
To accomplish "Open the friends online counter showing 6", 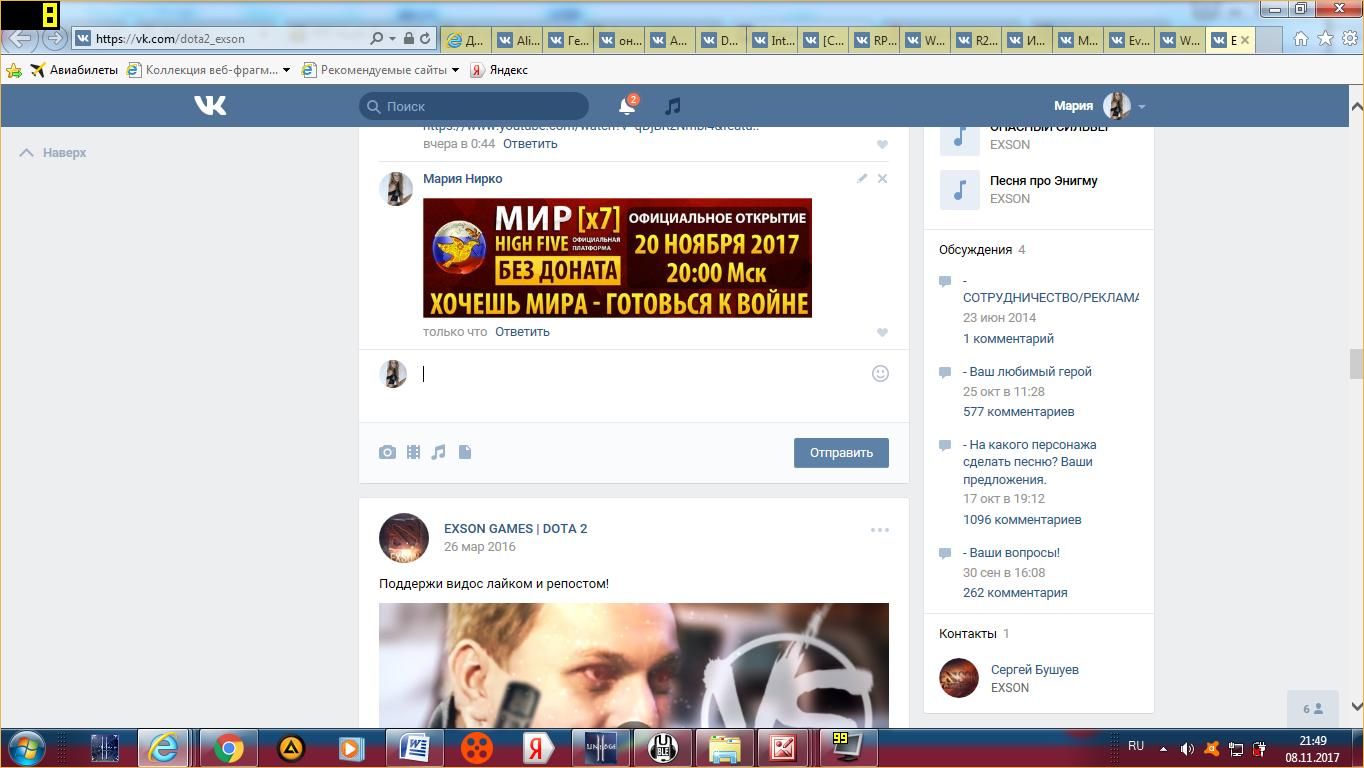I will pyautogui.click(x=1313, y=709).
